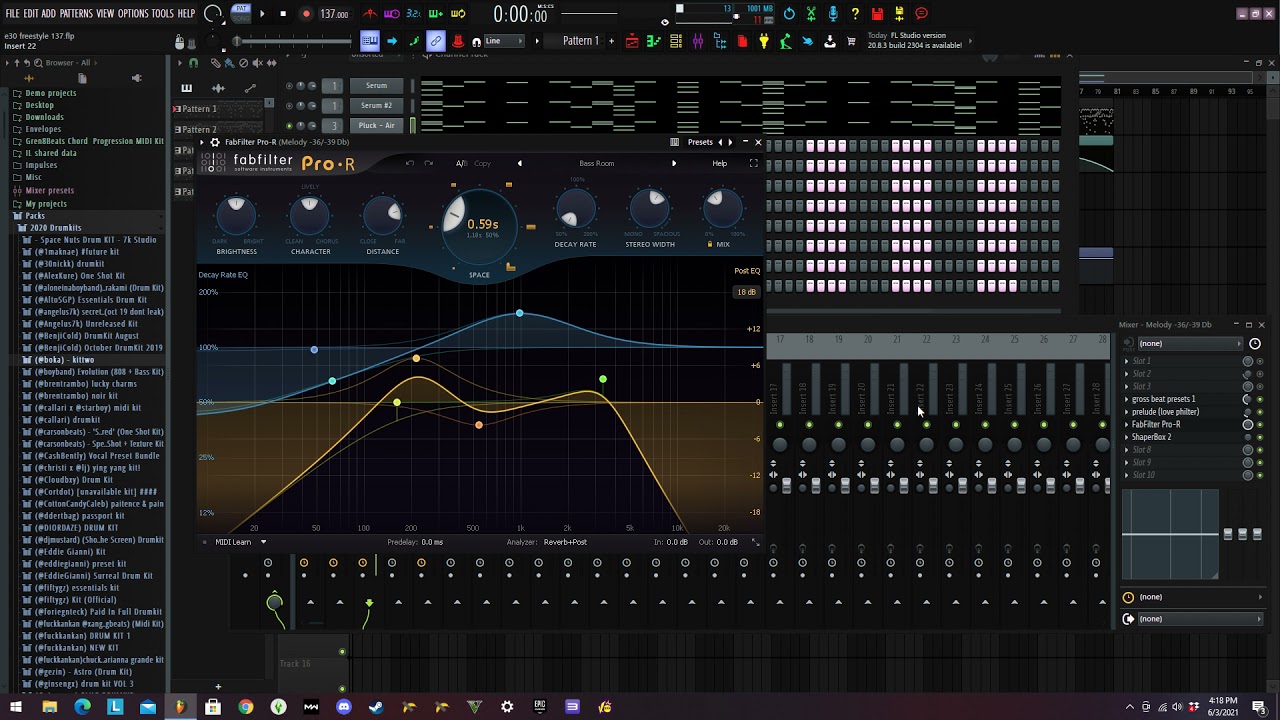Viewport: 1280px width, 720px height.
Task: Open the EDIT menu
Action: 31,14
